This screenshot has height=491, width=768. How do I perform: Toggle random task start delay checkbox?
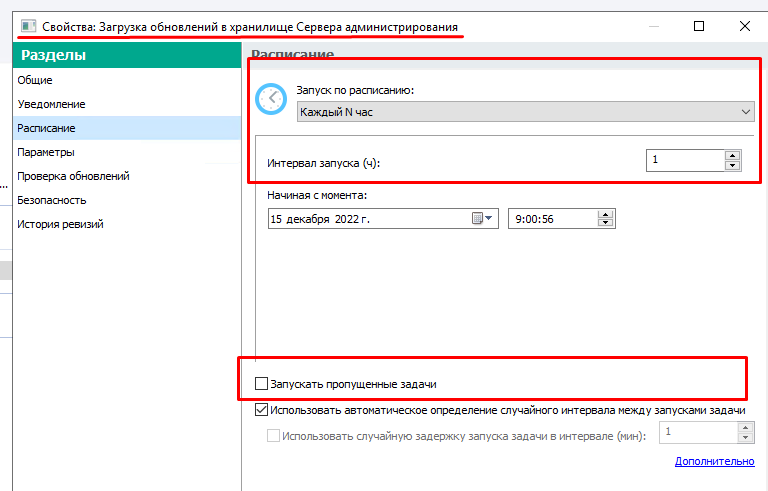tap(273, 436)
